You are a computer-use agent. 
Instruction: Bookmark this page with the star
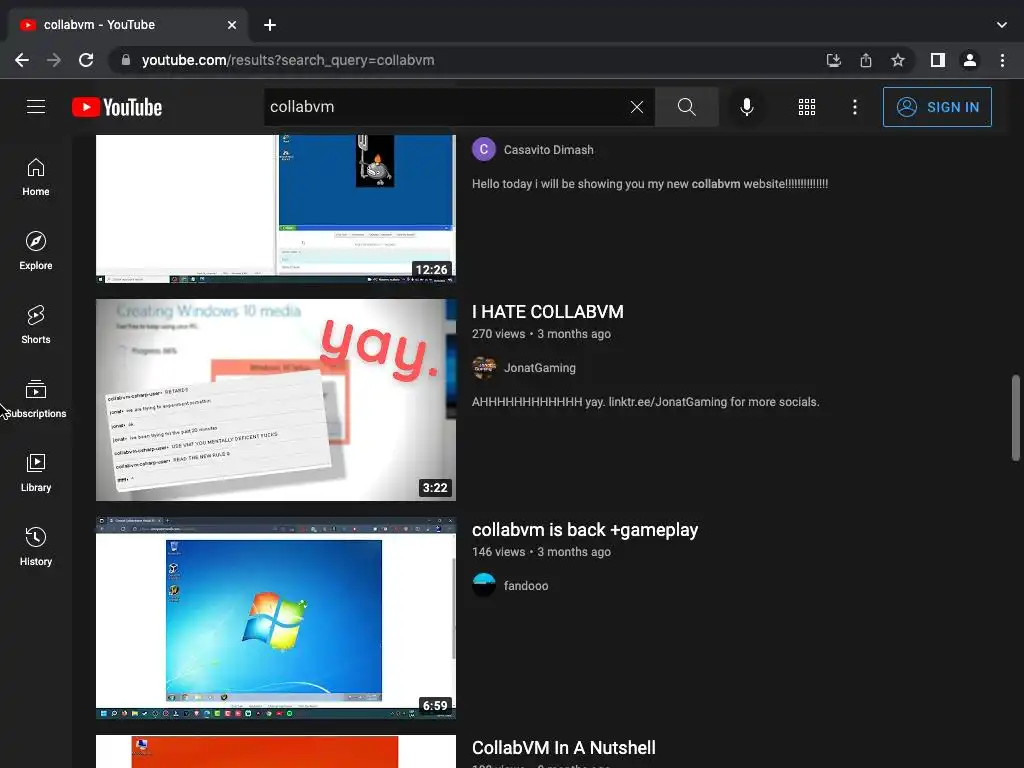point(898,60)
